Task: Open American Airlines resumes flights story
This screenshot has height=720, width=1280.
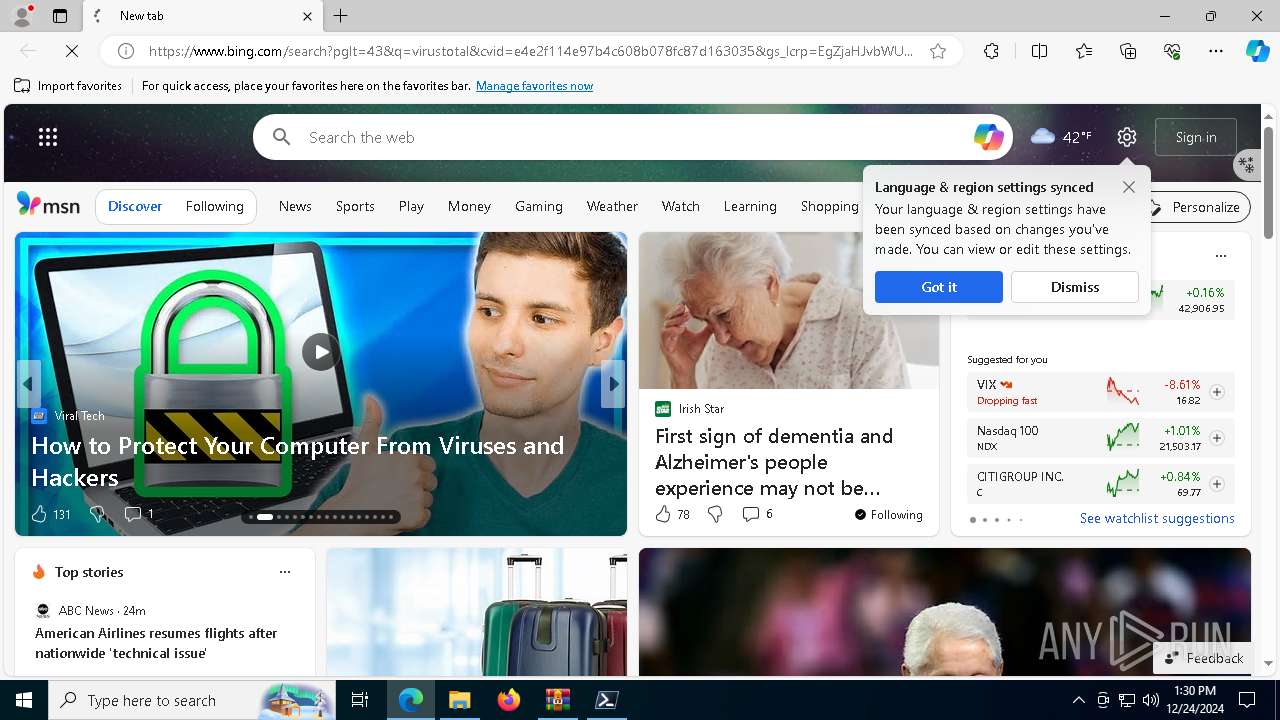Action: (156, 643)
